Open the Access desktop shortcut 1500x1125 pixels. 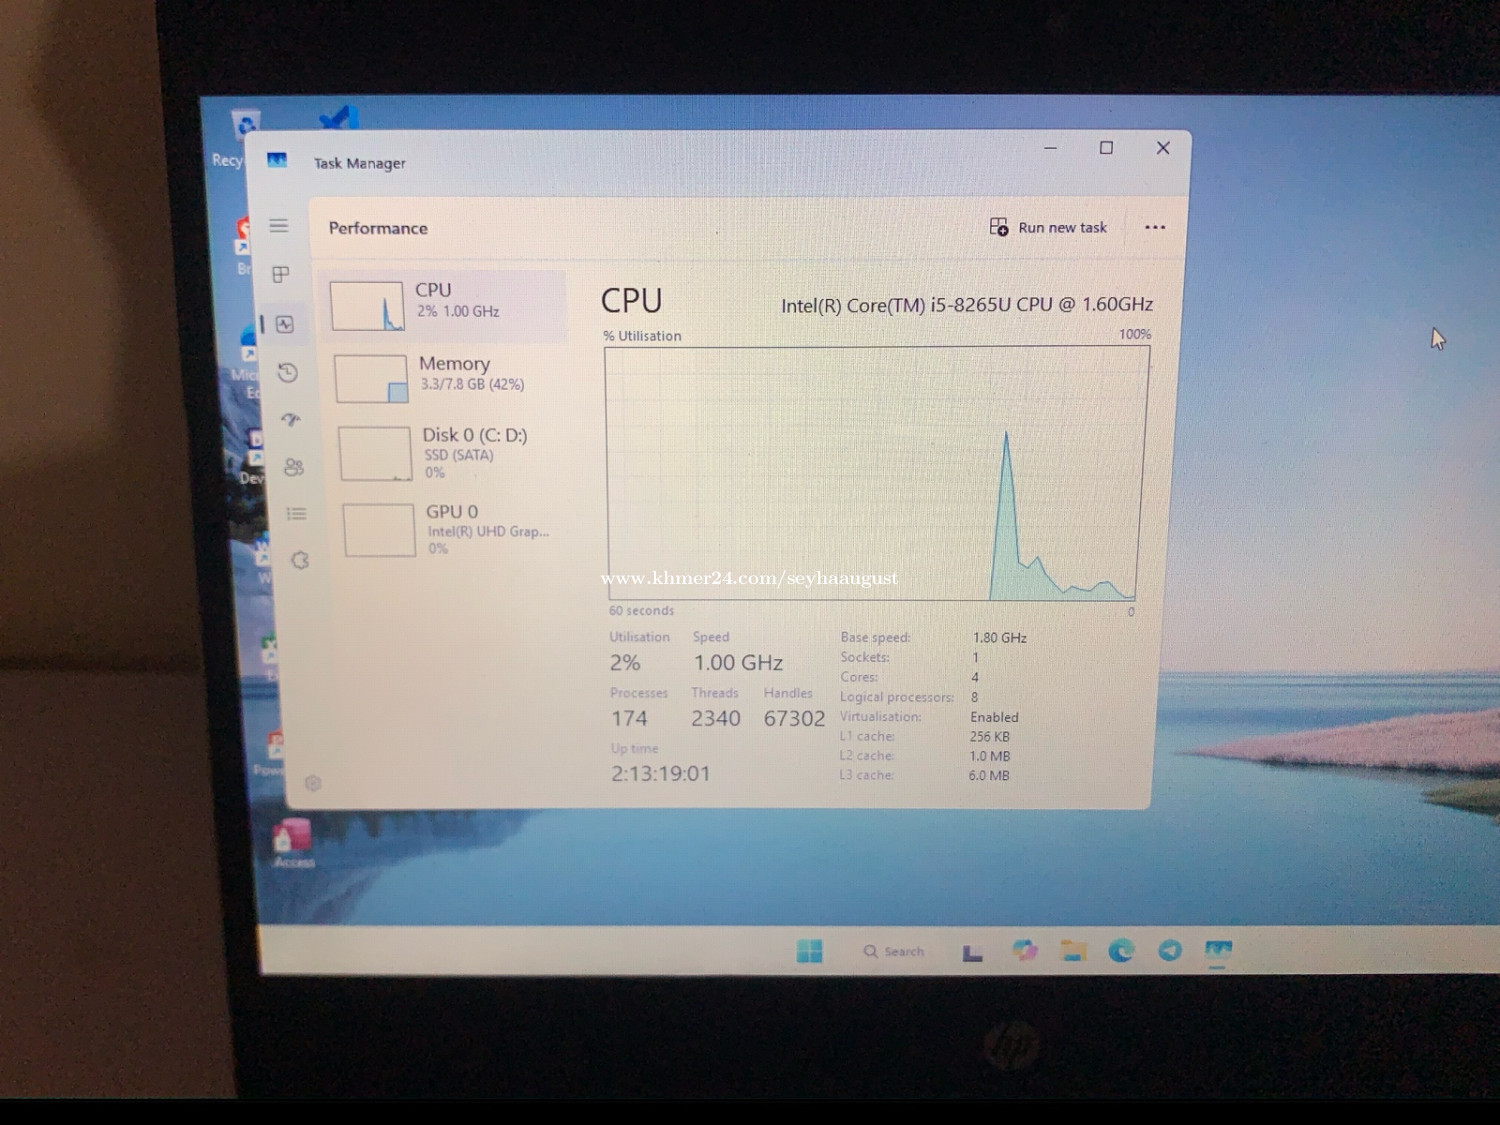pyautogui.click(x=292, y=843)
